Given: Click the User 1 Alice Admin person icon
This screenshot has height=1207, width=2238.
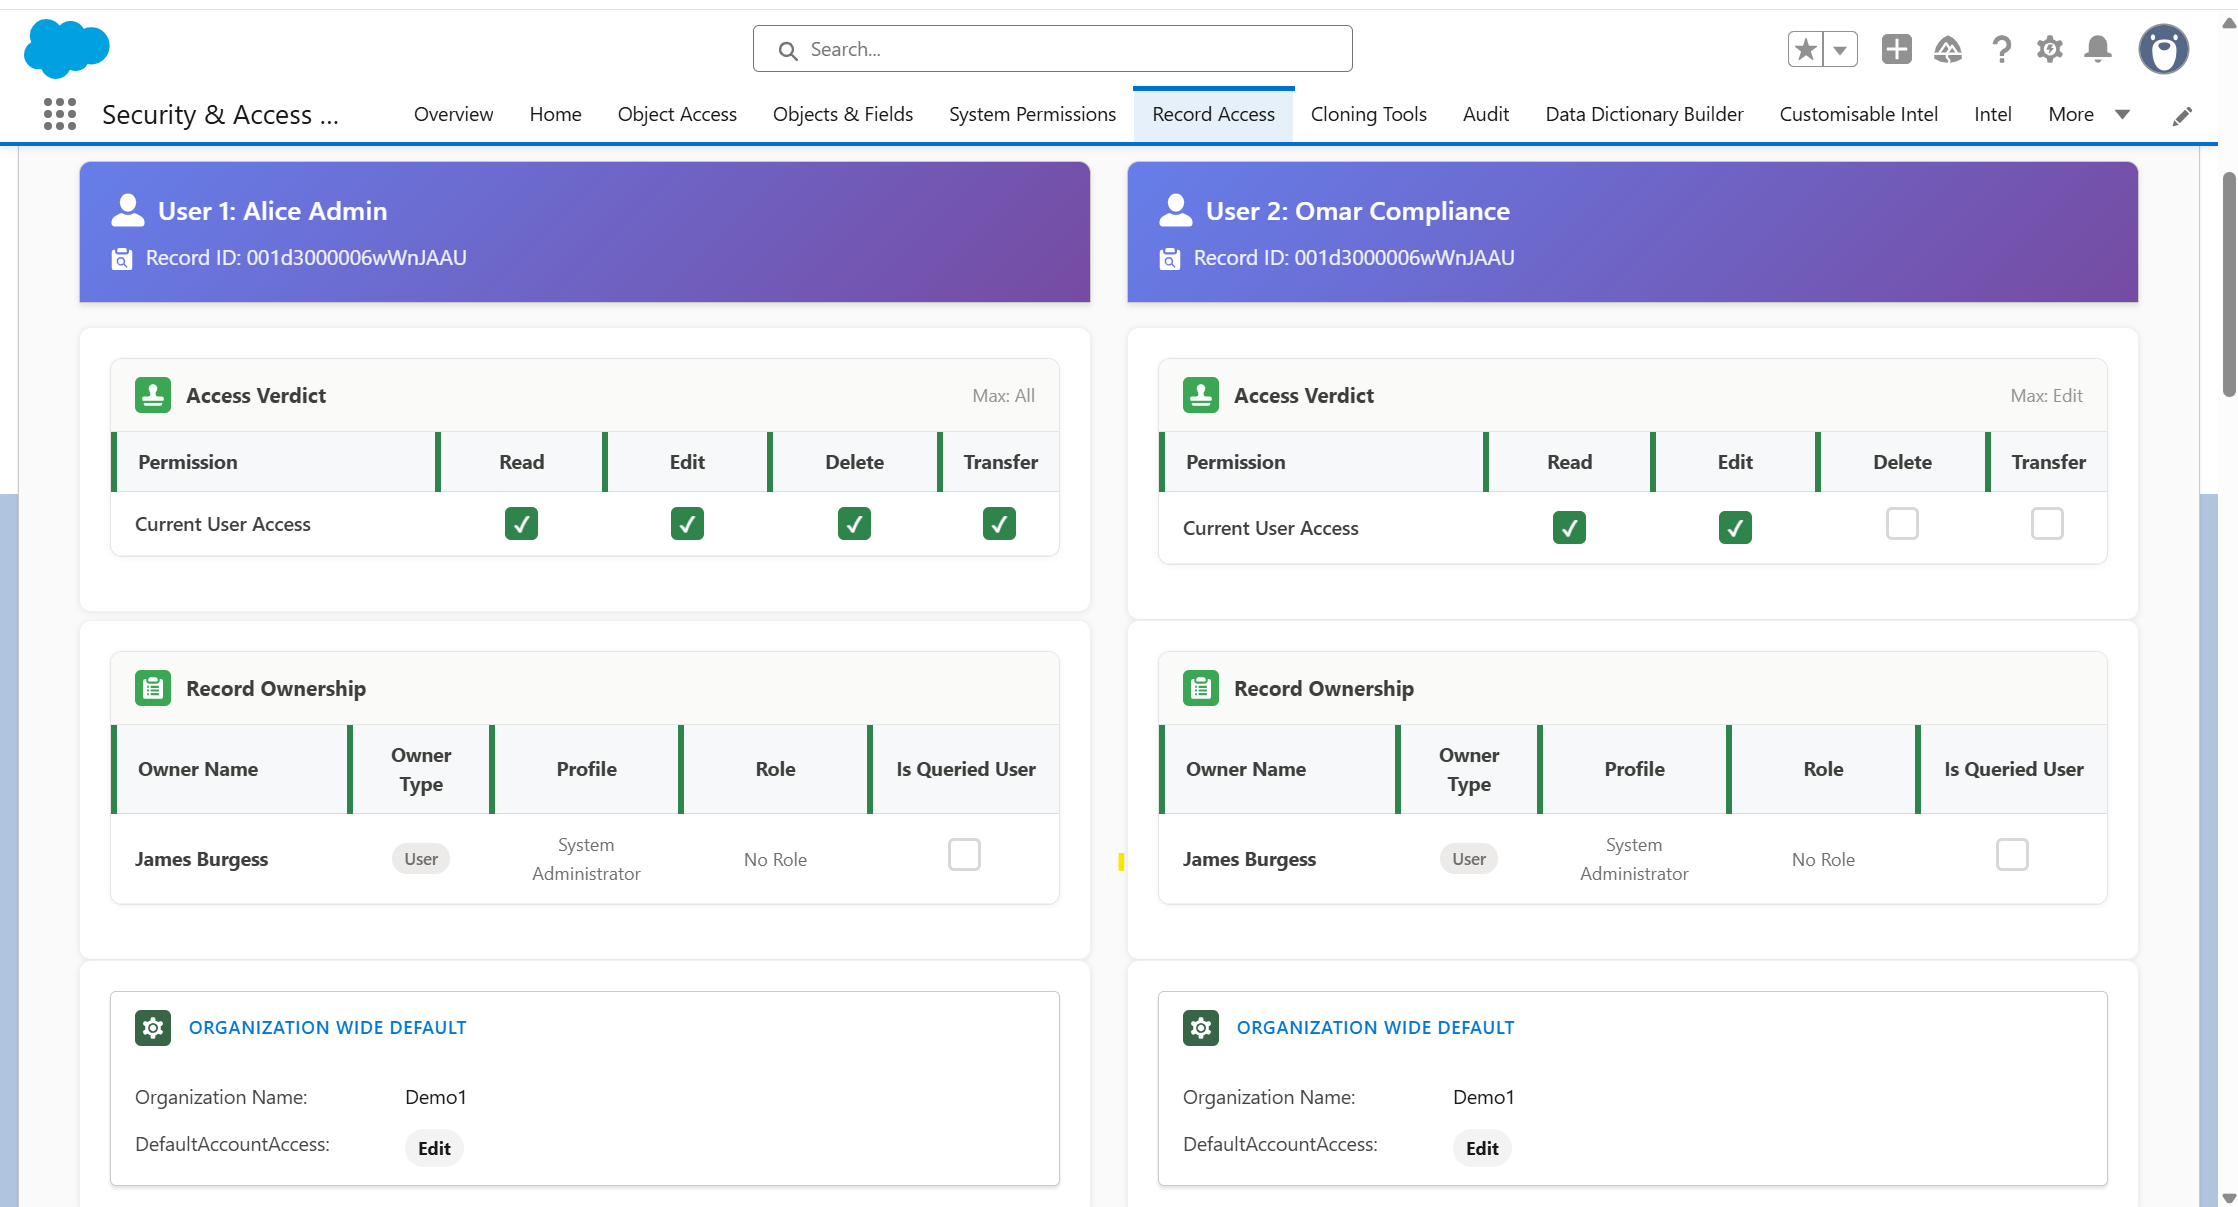Looking at the screenshot, I should 127,210.
